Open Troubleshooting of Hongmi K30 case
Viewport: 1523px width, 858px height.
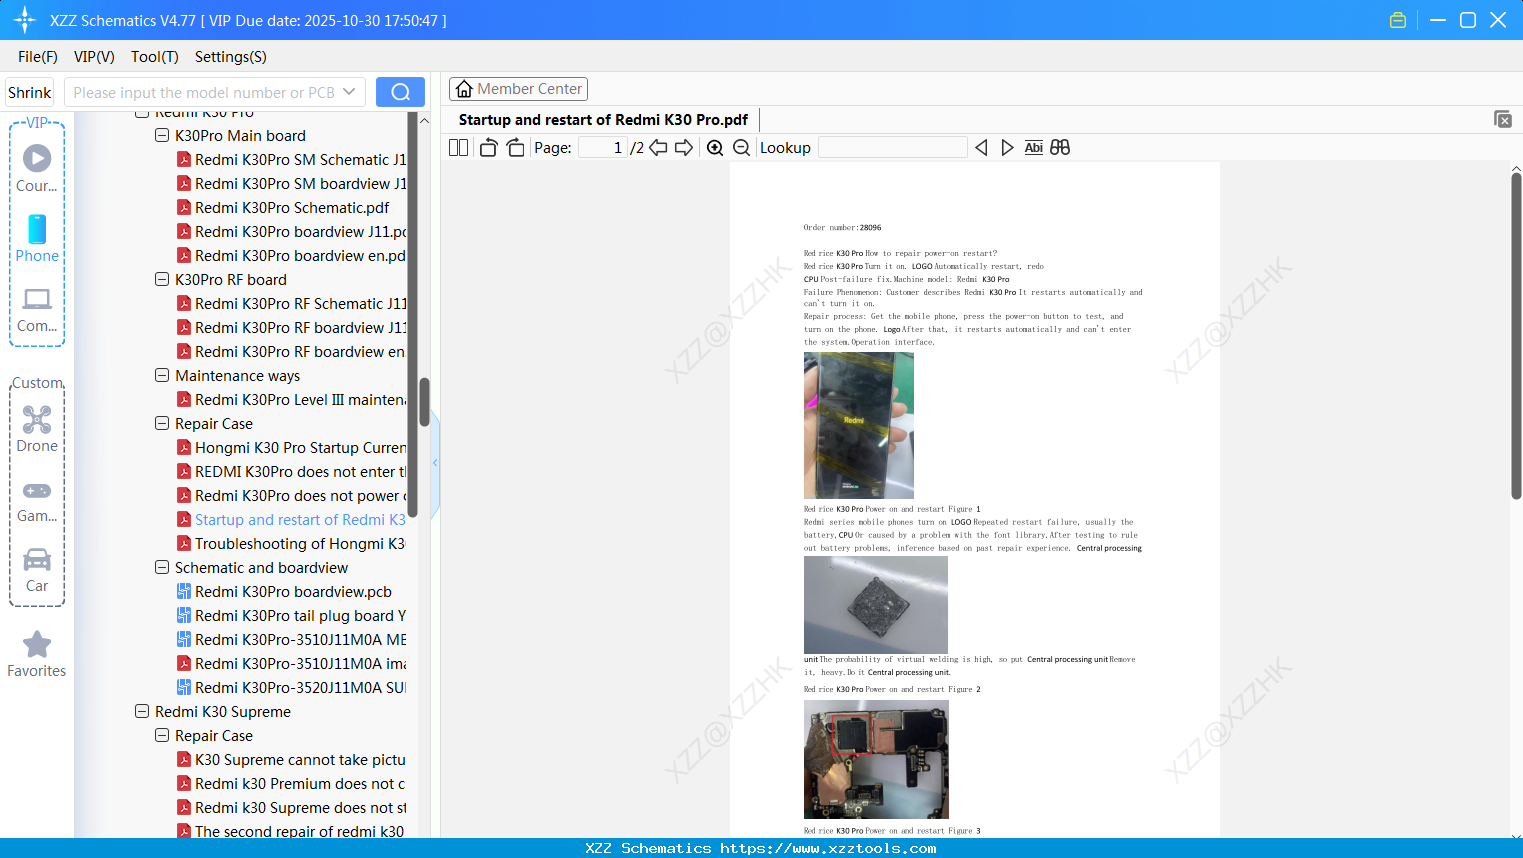[x=300, y=544]
